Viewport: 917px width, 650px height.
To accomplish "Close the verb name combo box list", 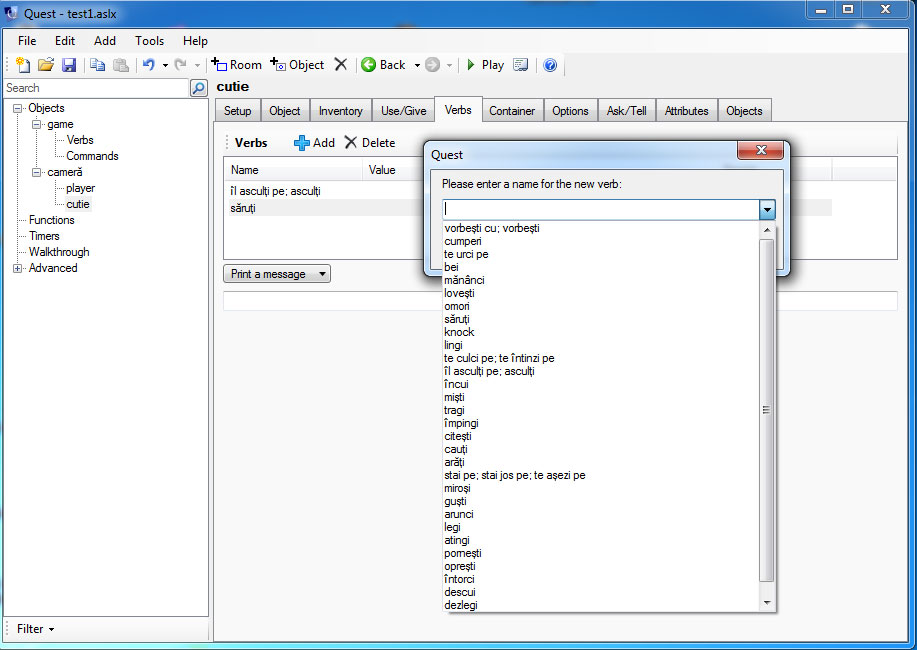I will pyautogui.click(x=767, y=210).
